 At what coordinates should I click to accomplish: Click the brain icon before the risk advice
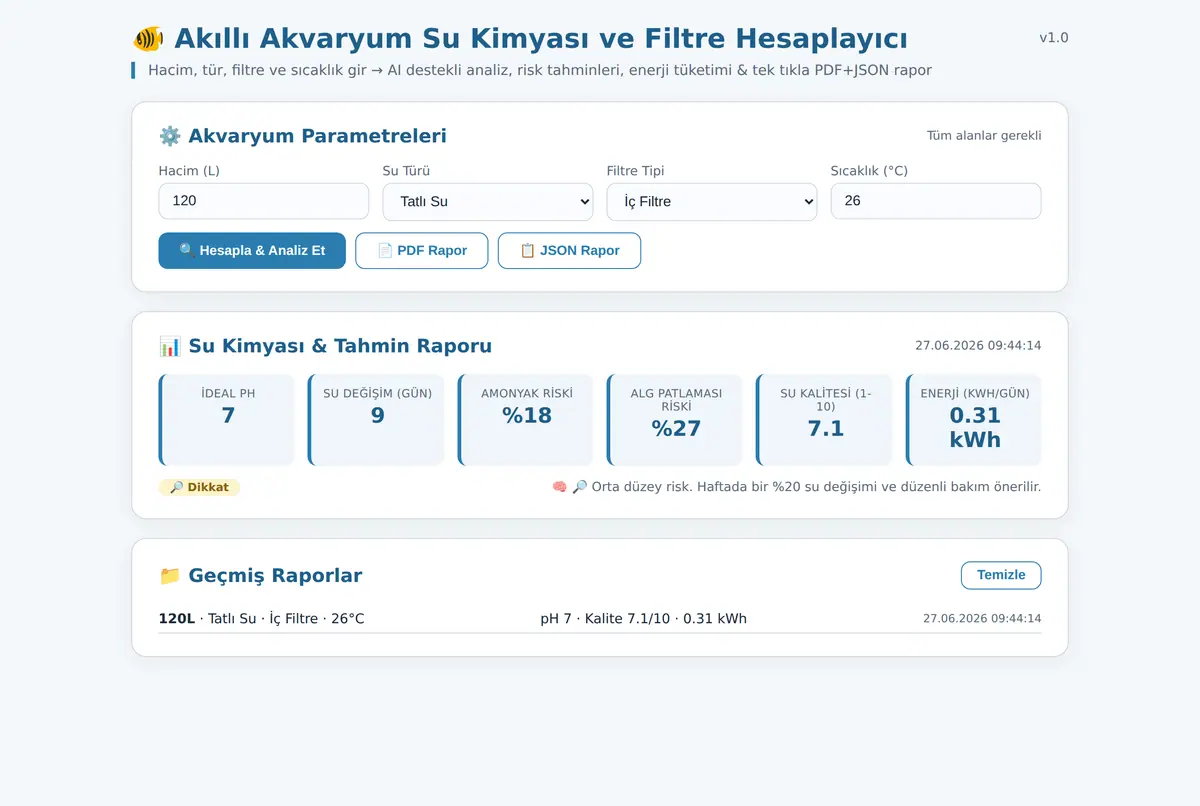point(560,487)
